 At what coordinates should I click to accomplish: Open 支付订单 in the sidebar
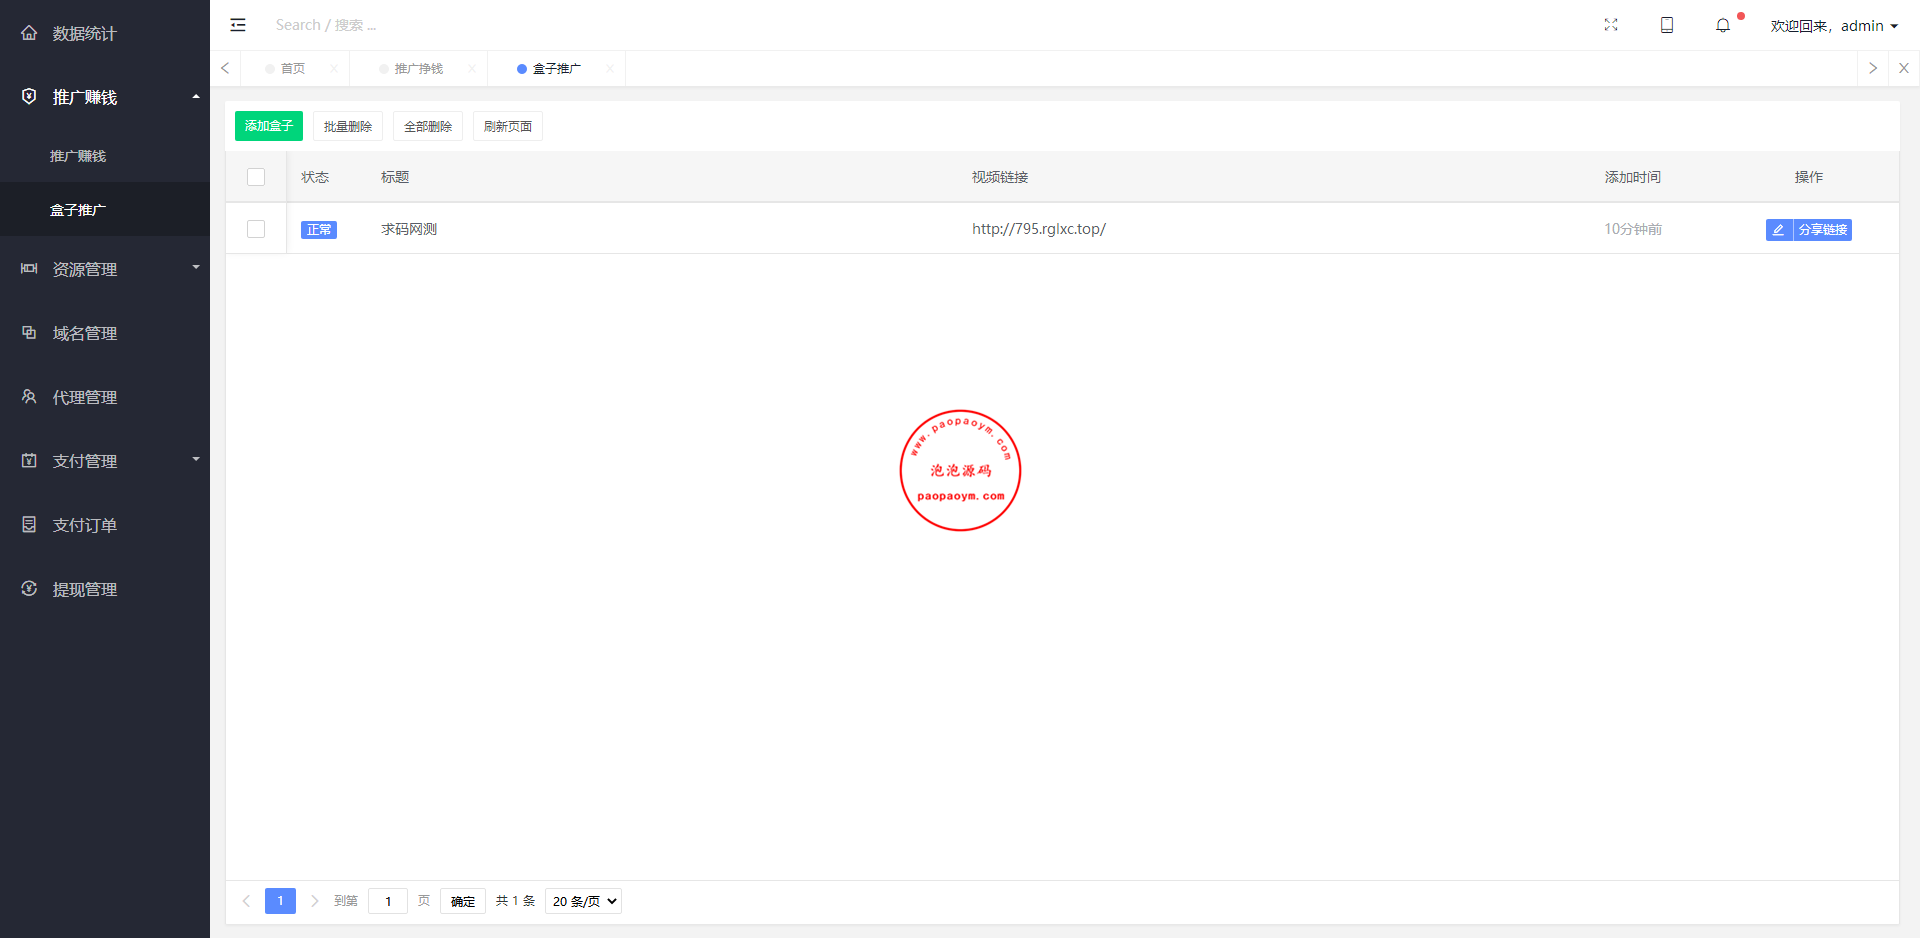click(85, 525)
